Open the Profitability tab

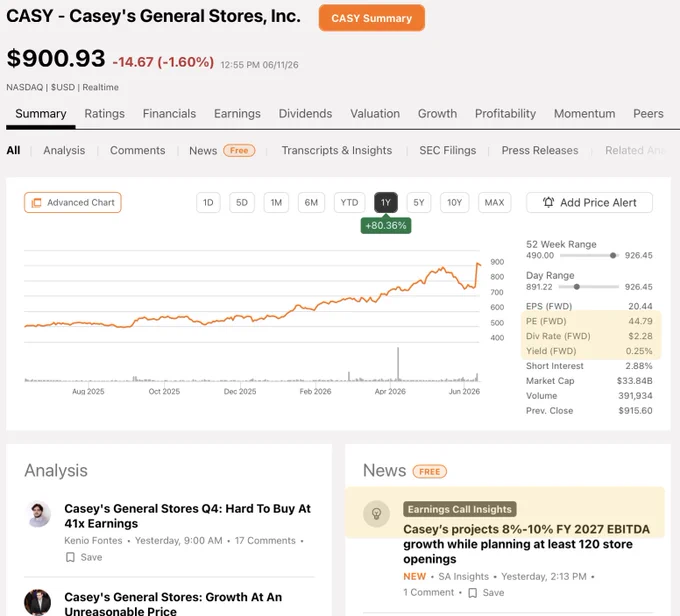tap(505, 114)
